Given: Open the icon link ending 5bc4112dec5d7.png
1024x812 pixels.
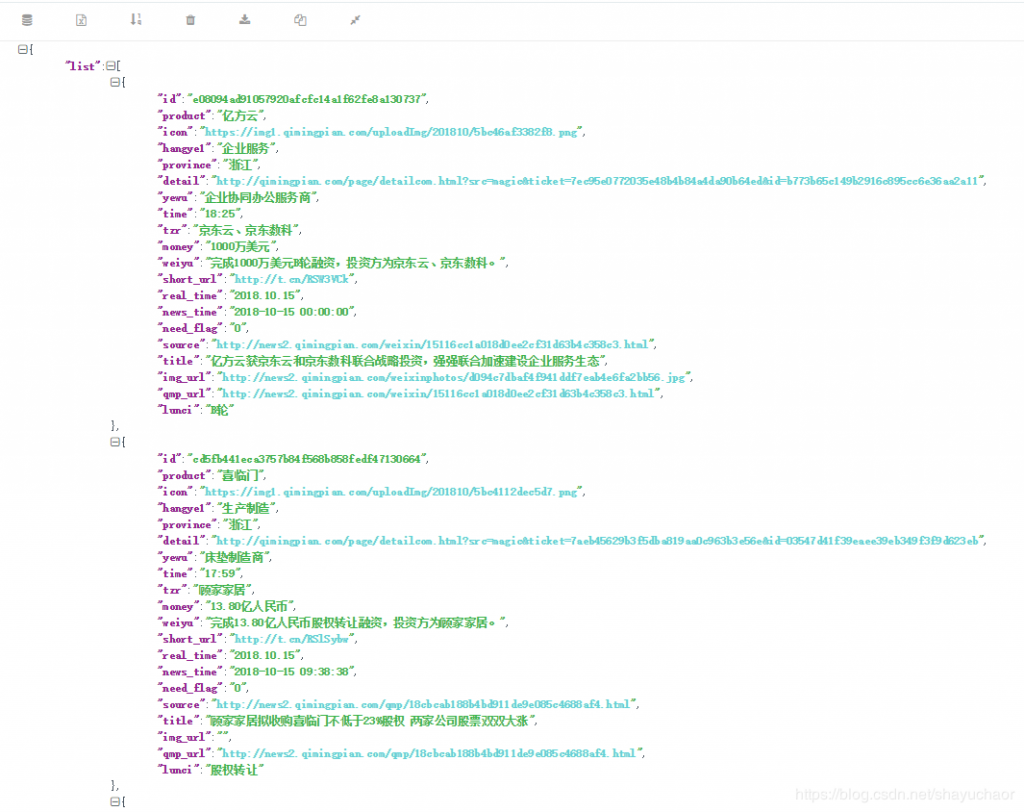Looking at the screenshot, I should [392, 491].
